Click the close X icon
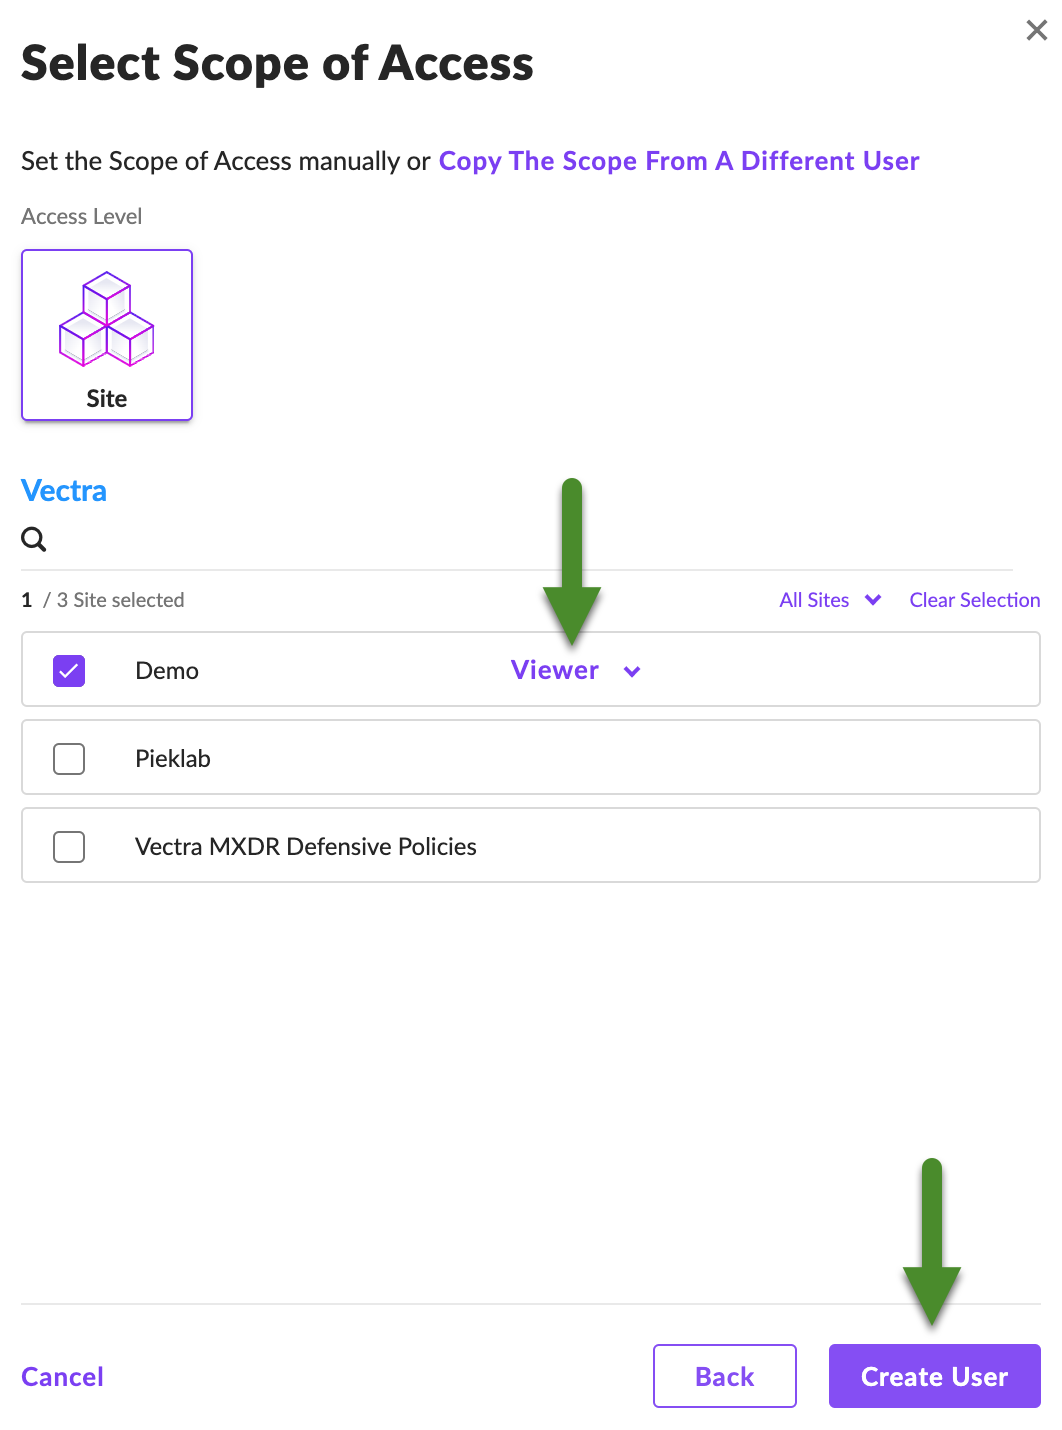Viewport: 1062px width, 1430px height. pos(1036,30)
